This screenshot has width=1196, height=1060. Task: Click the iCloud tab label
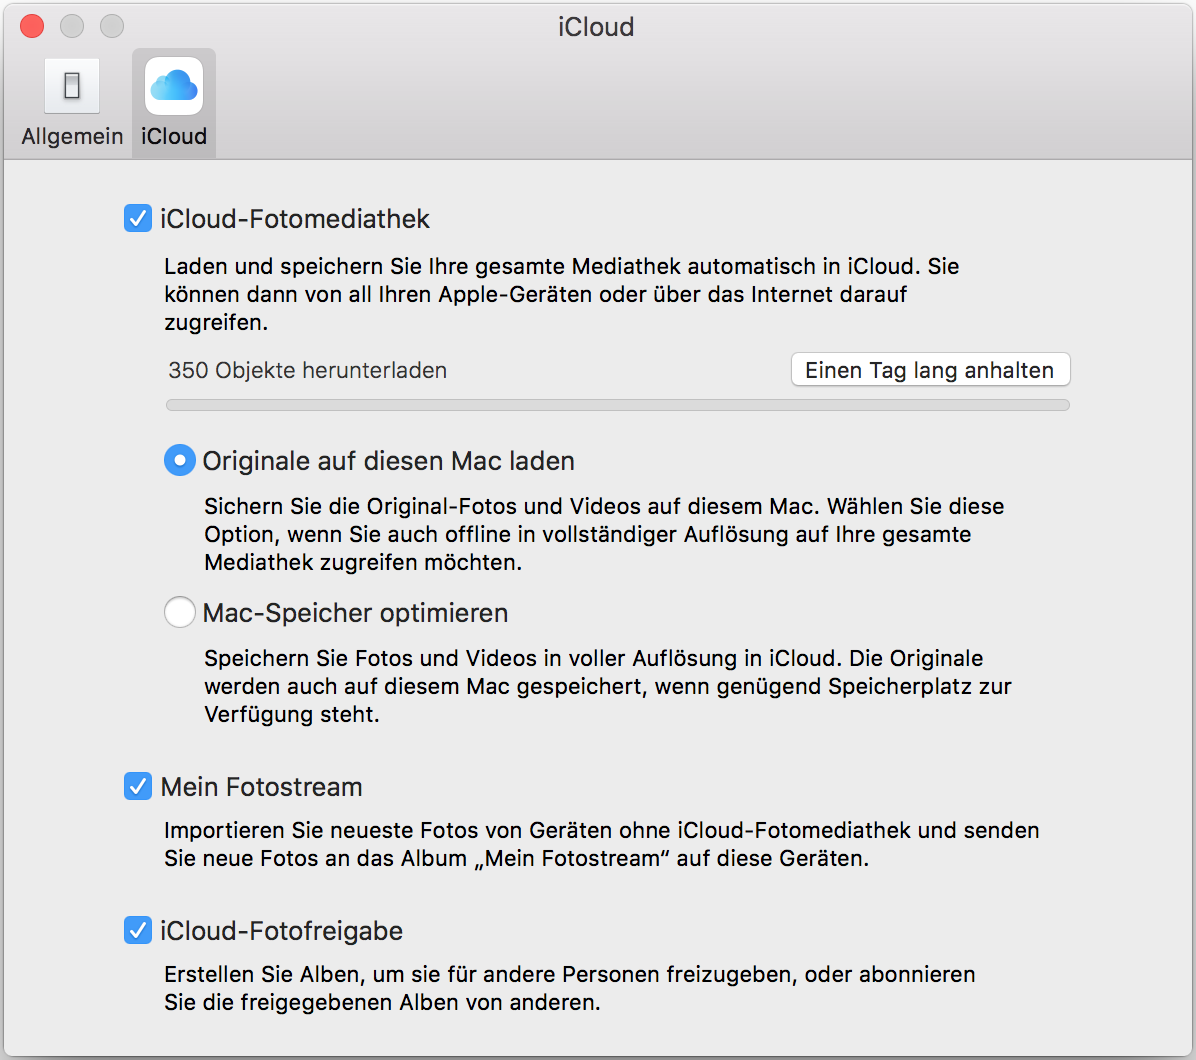coord(174,137)
